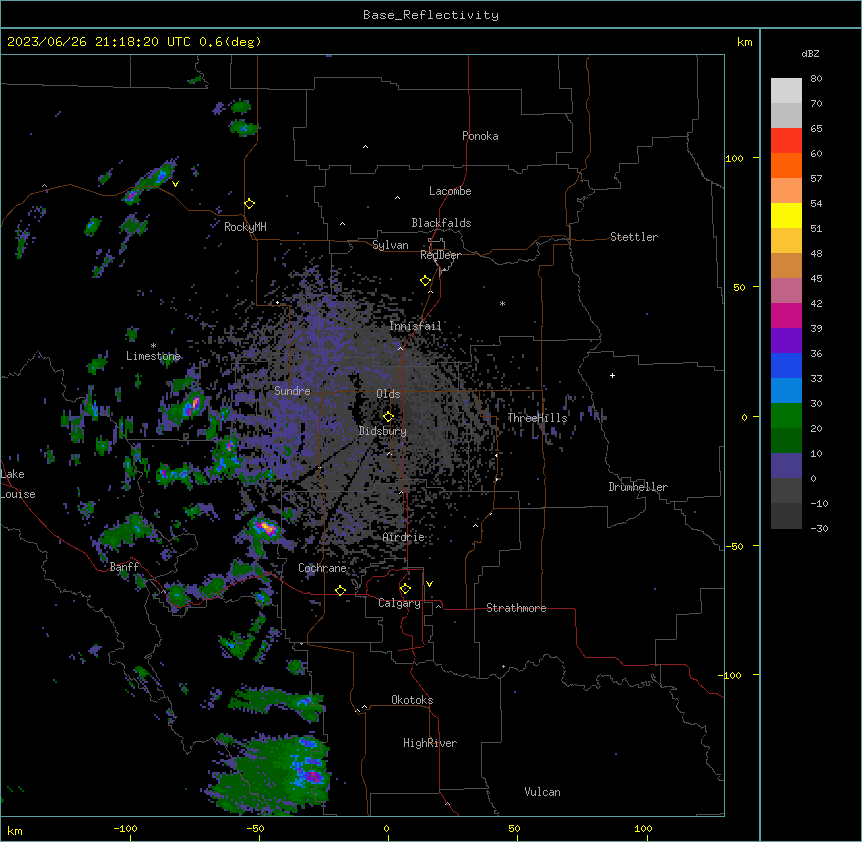Click the HighRiver label
This screenshot has height=842, width=862.
430,743
